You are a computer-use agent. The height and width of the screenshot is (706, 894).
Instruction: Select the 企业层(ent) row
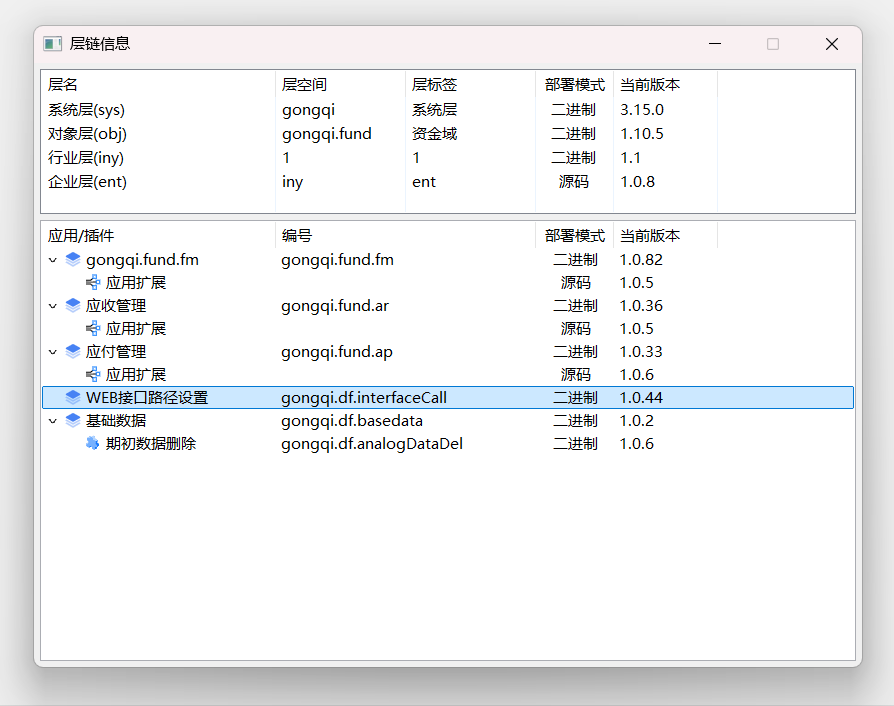point(448,181)
